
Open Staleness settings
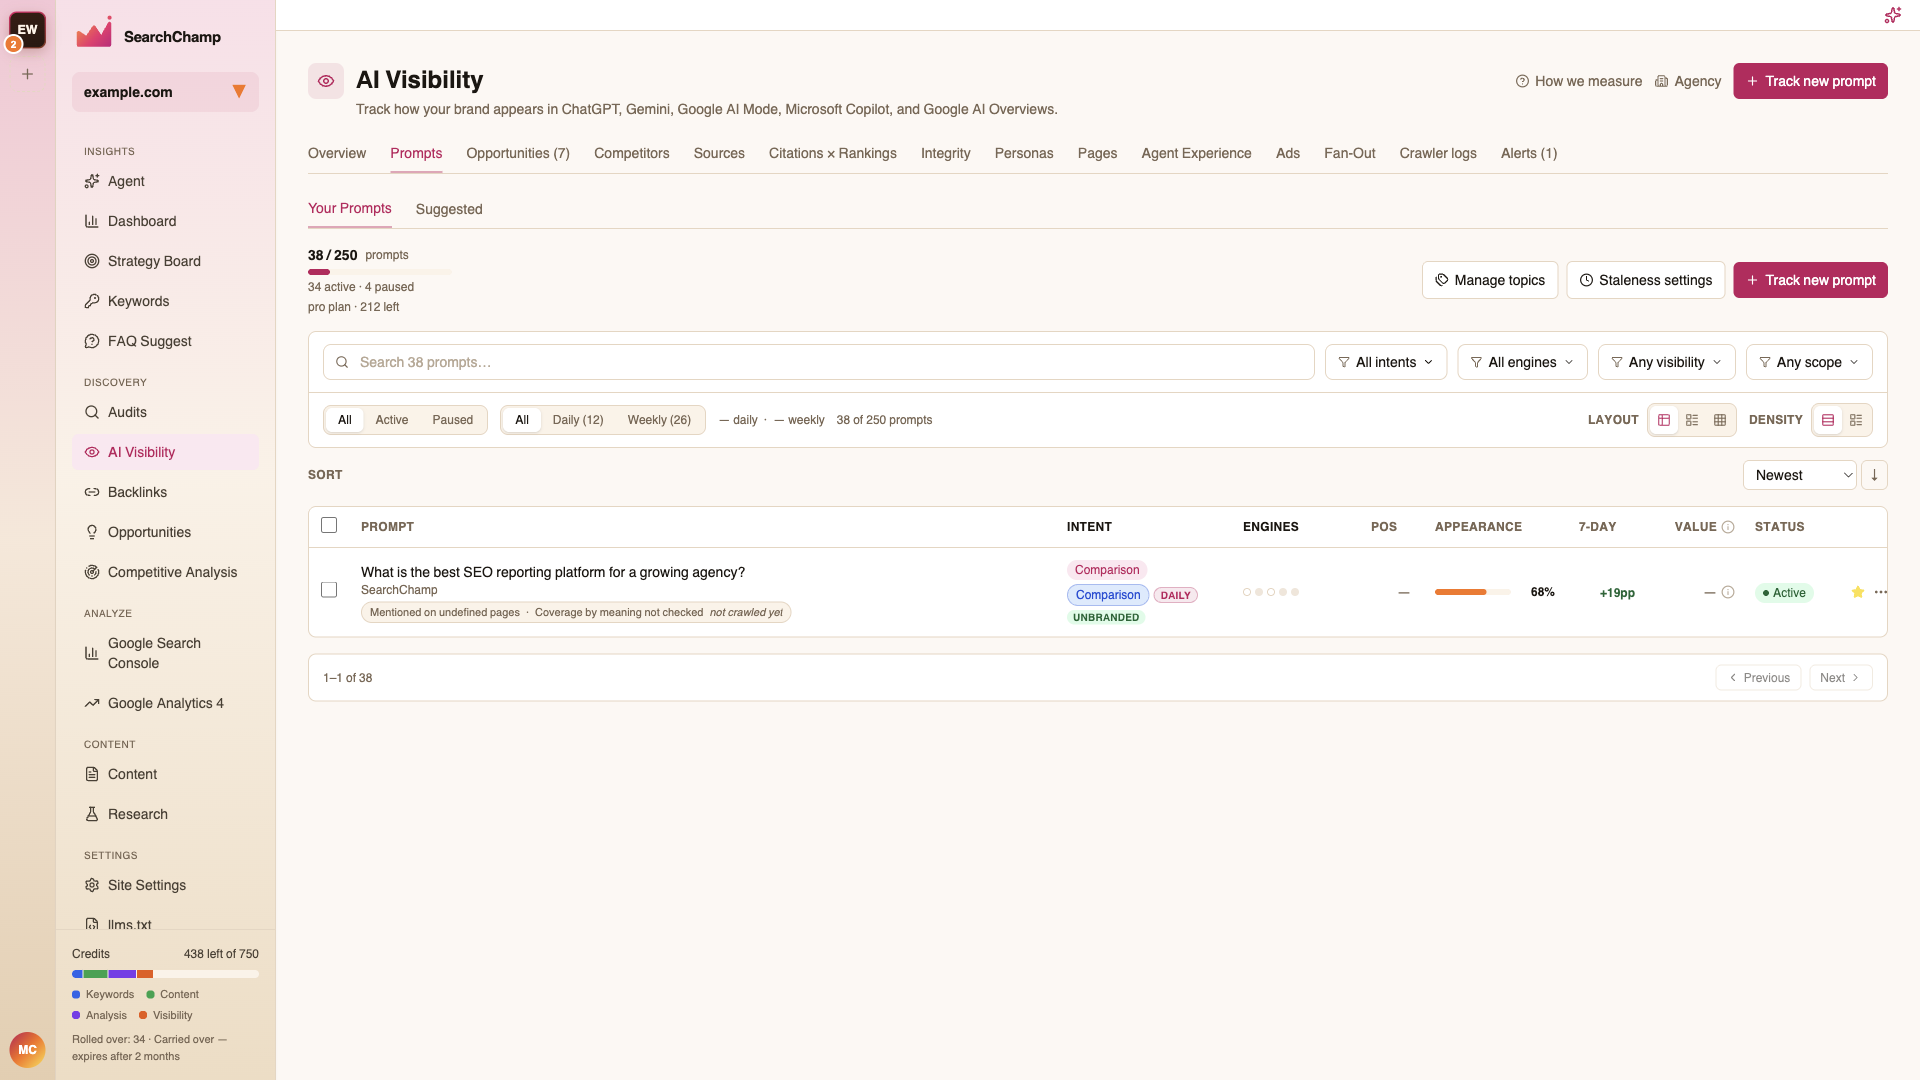coord(1646,280)
